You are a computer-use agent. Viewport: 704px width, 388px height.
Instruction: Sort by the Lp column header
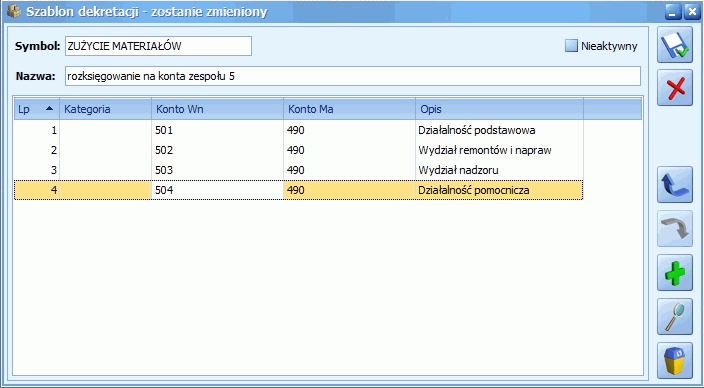point(37,109)
